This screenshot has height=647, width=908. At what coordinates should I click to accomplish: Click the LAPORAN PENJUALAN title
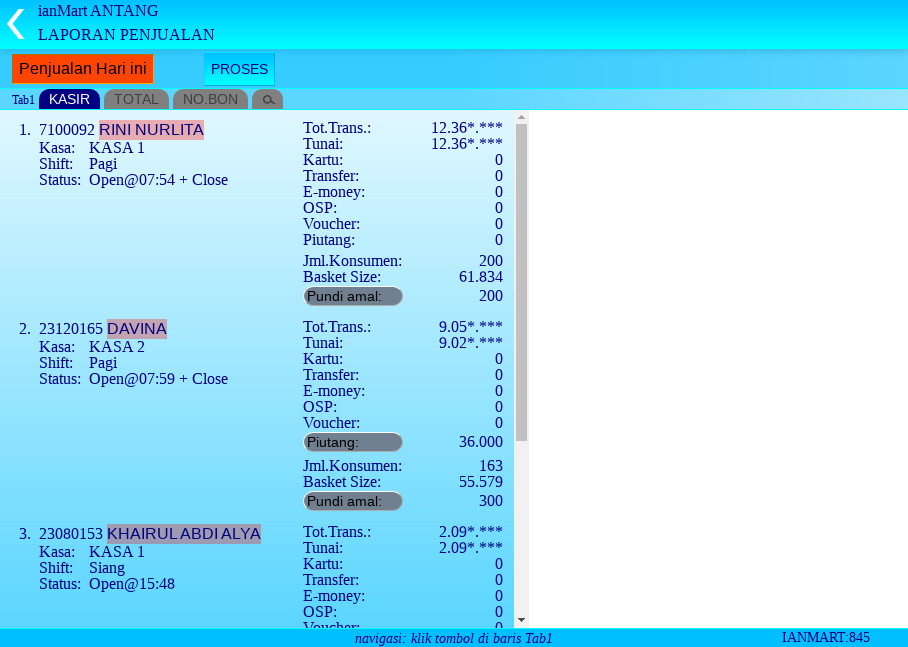pos(126,35)
